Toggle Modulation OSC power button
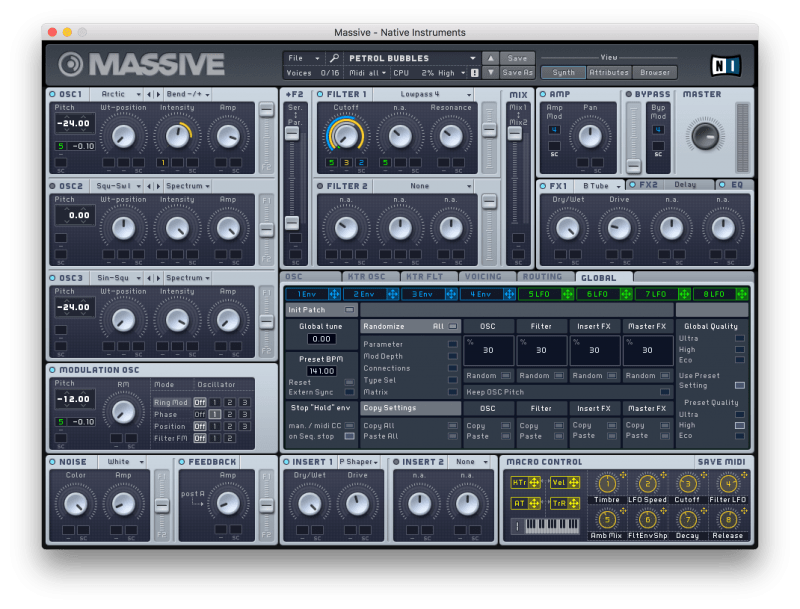Image resolution: width=800 pixels, height=609 pixels. (53, 370)
